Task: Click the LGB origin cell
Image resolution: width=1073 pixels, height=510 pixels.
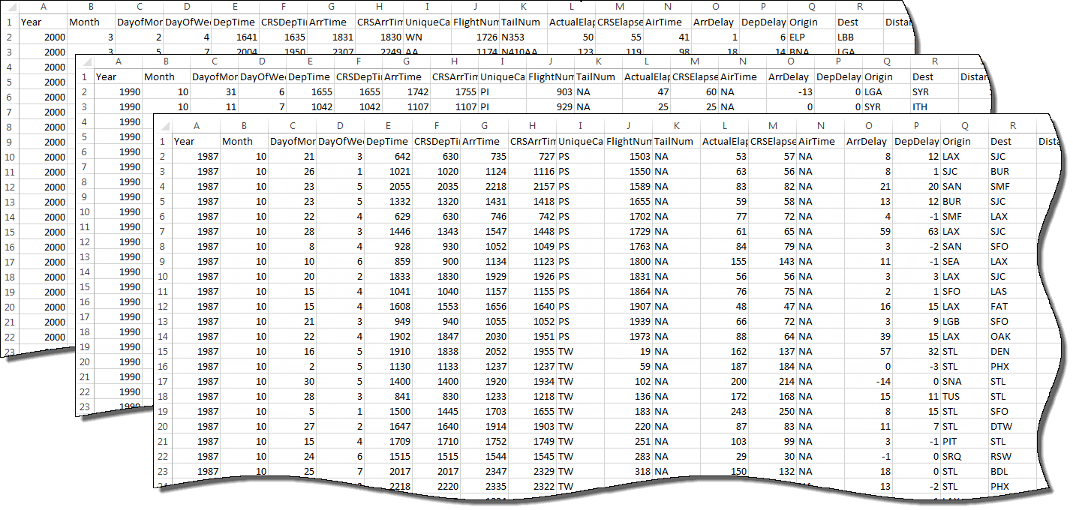Action: point(964,321)
